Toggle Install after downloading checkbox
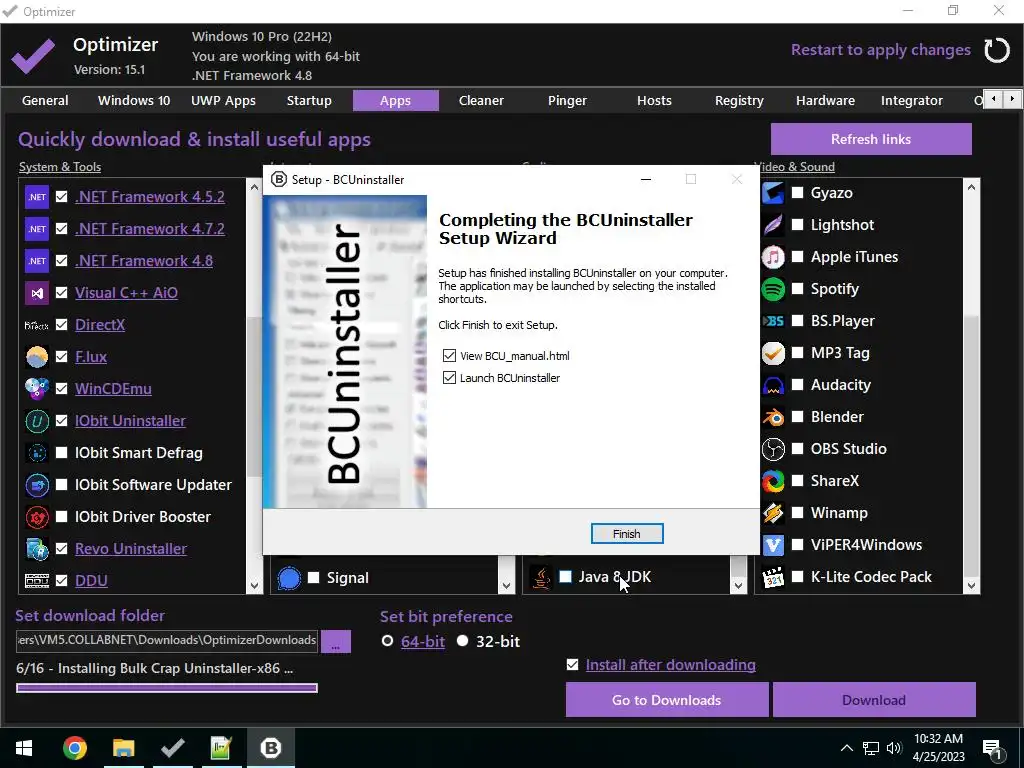Image resolution: width=1024 pixels, height=768 pixels. click(x=573, y=665)
